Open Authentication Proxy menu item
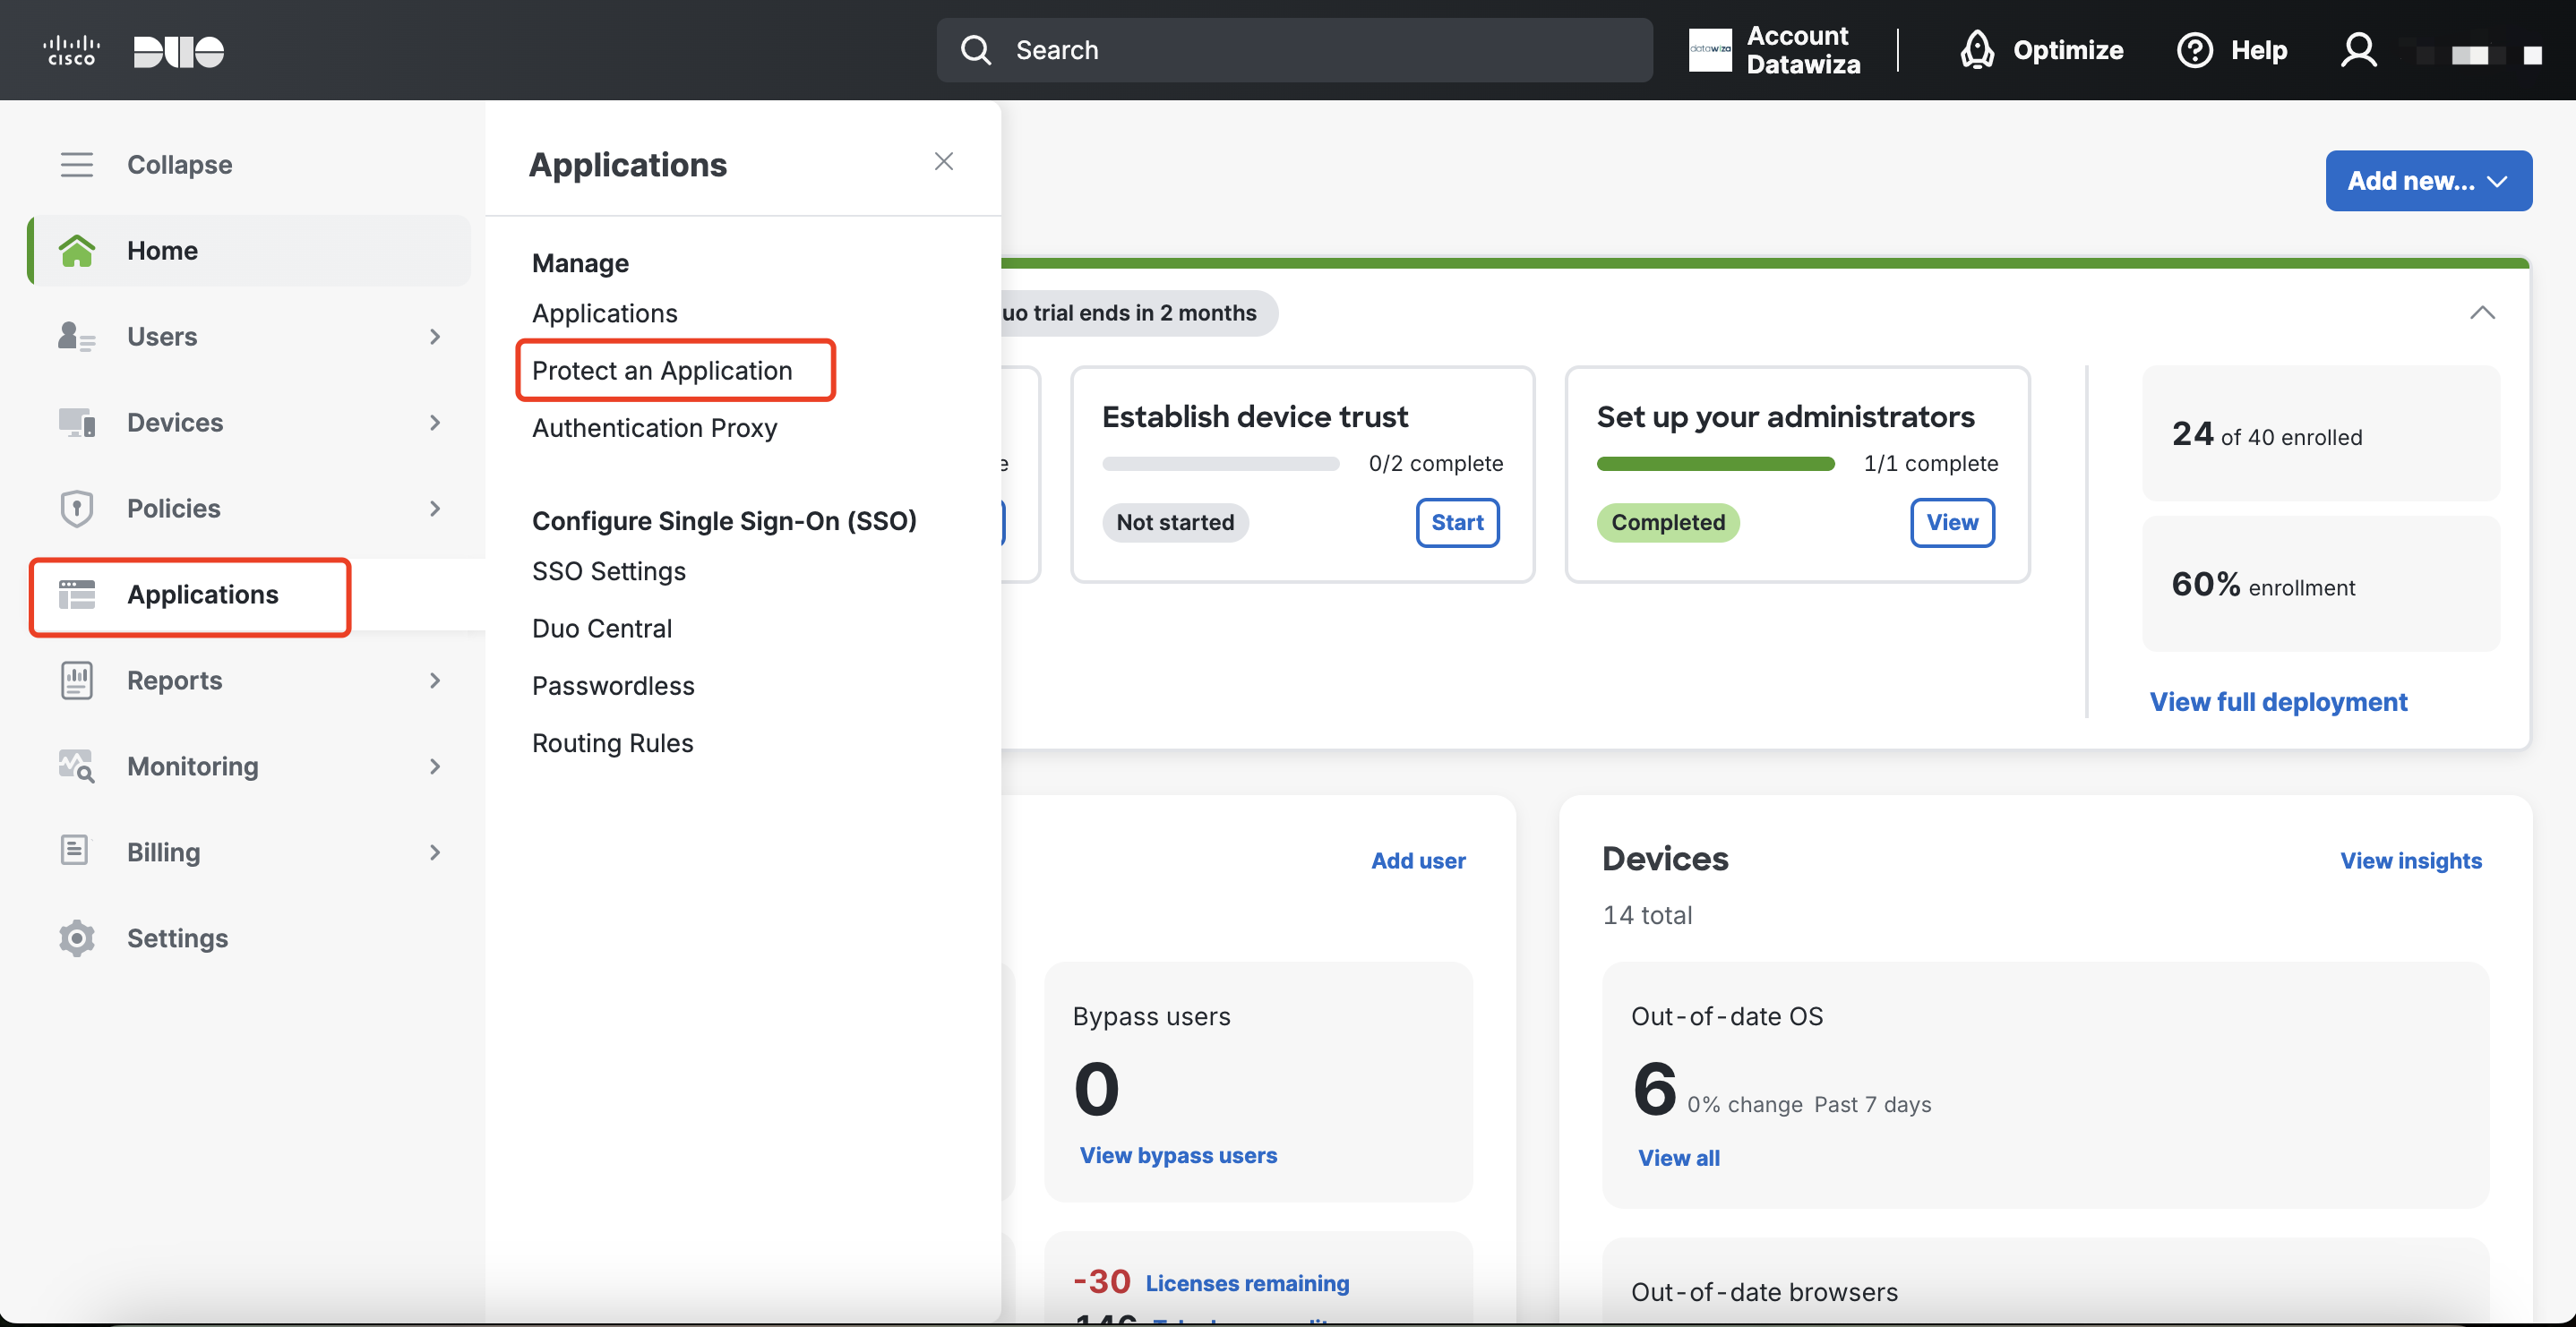2576x1327 pixels. [654, 428]
